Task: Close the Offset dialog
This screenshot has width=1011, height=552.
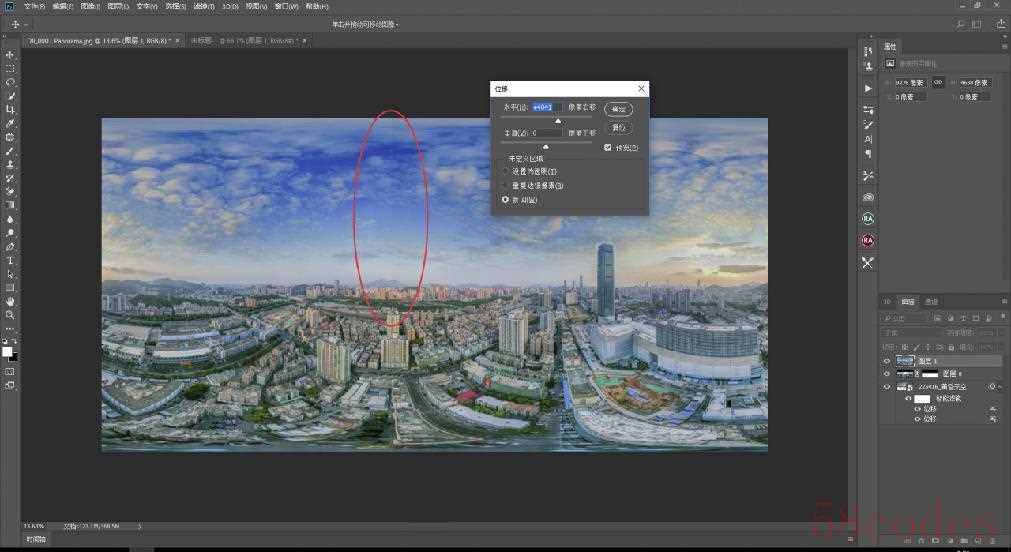Action: click(x=641, y=88)
